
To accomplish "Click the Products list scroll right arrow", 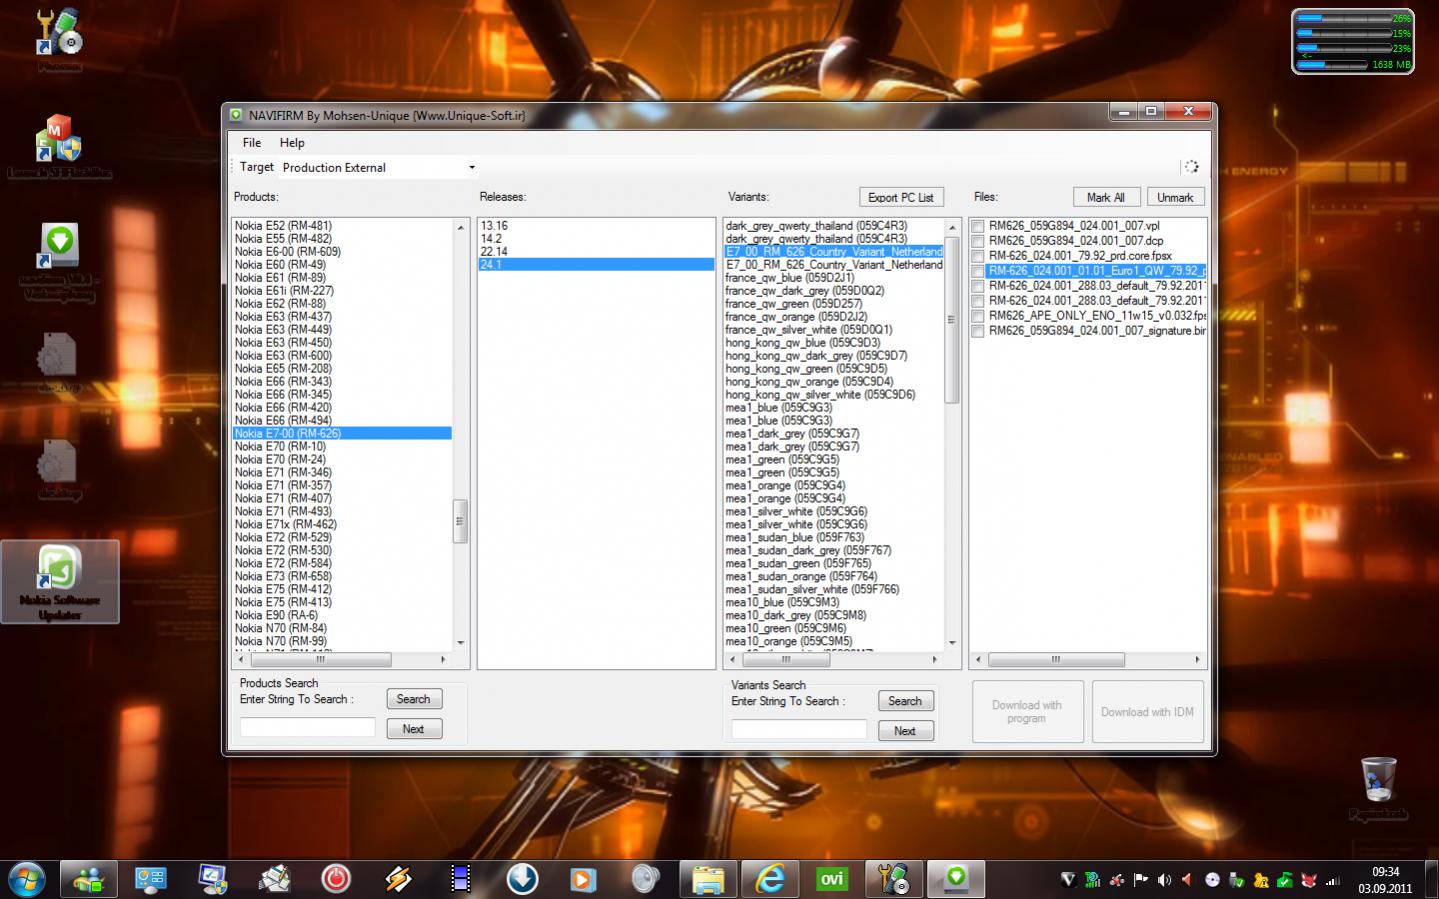I will tap(443, 660).
